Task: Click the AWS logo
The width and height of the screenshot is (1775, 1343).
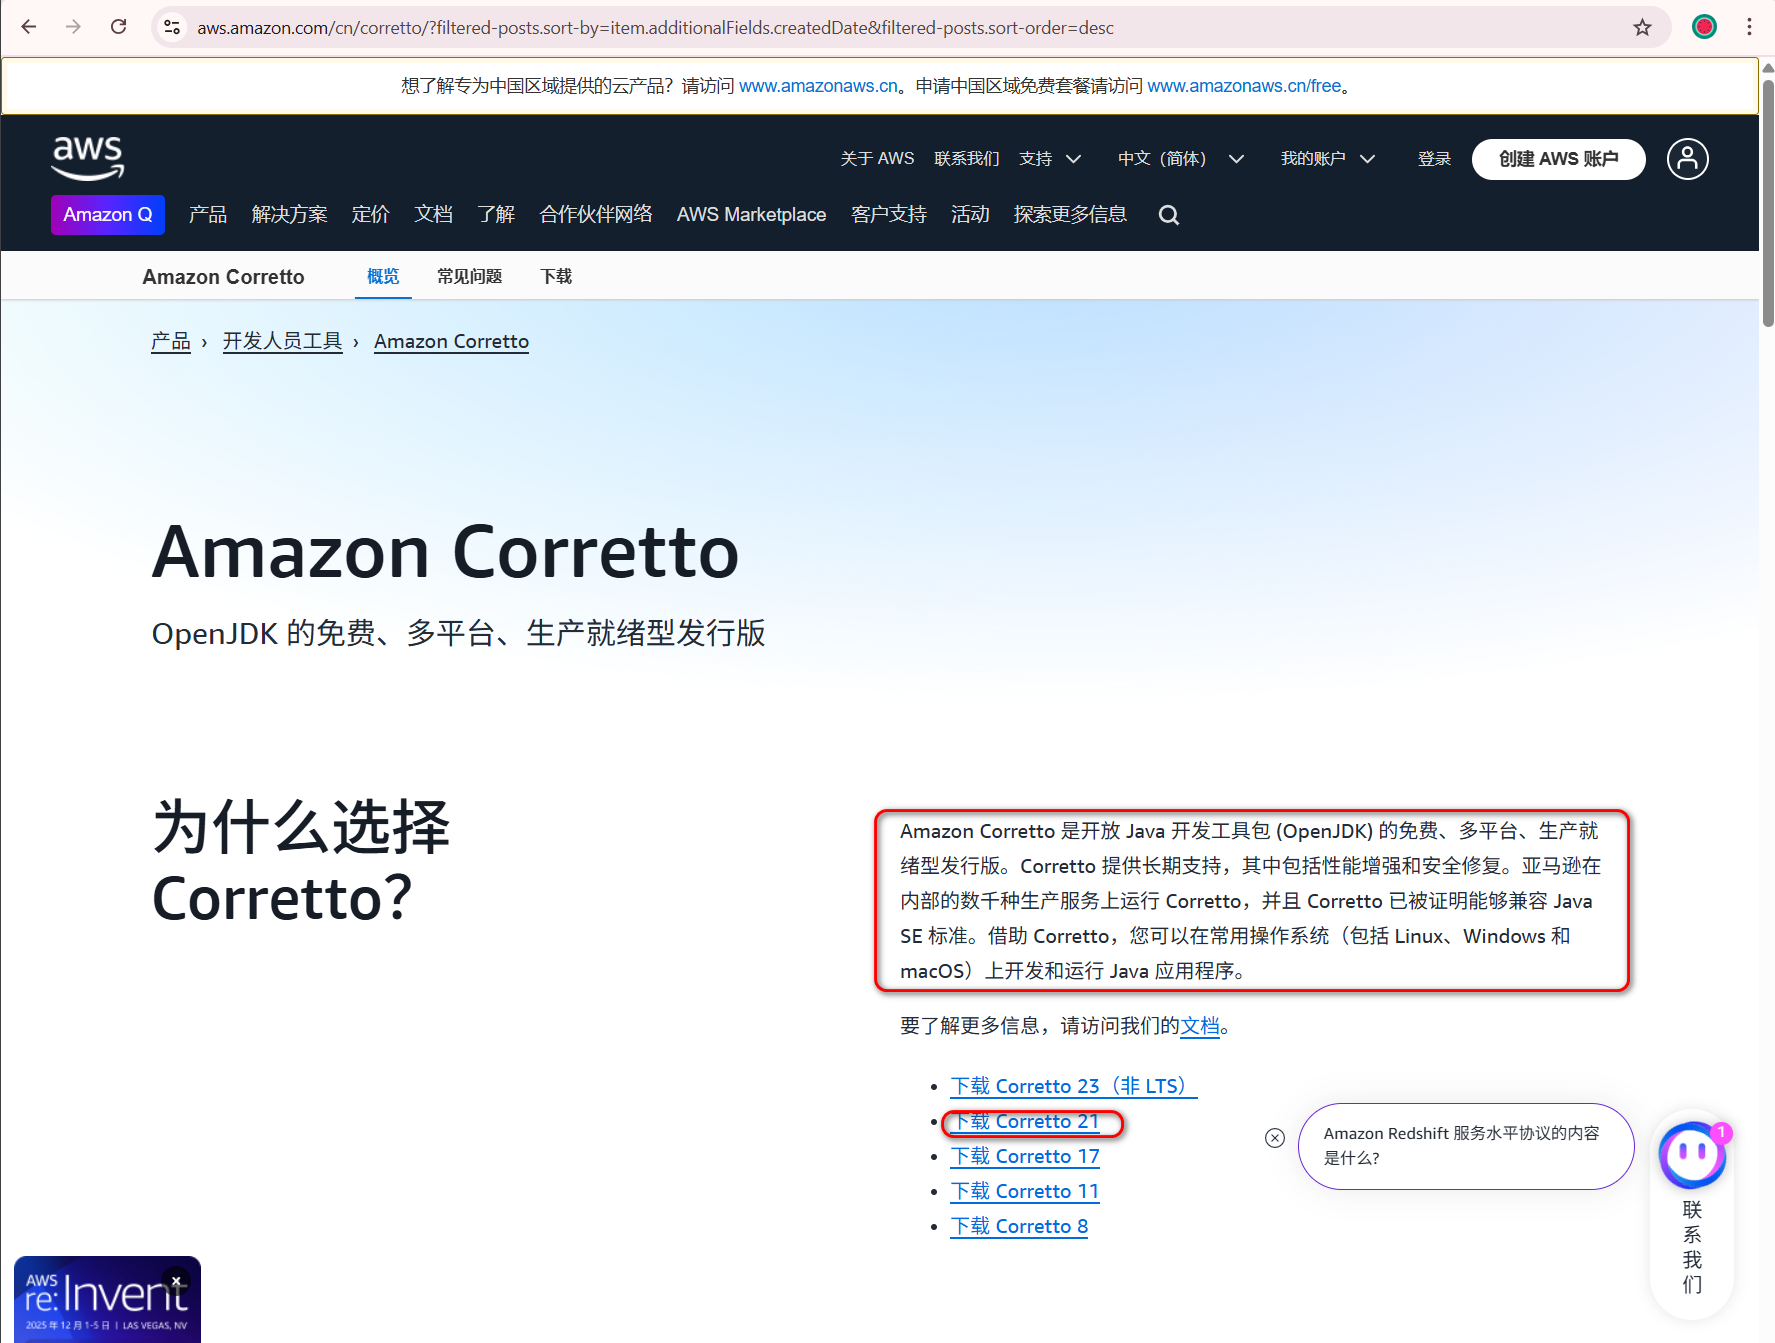Action: click(88, 158)
